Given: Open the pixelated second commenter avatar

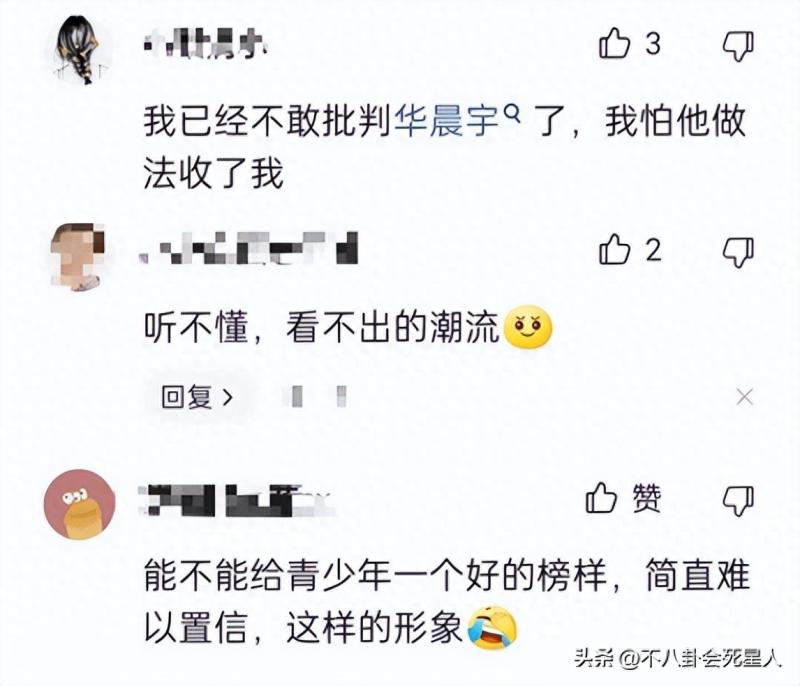Looking at the screenshot, I should click(x=79, y=257).
